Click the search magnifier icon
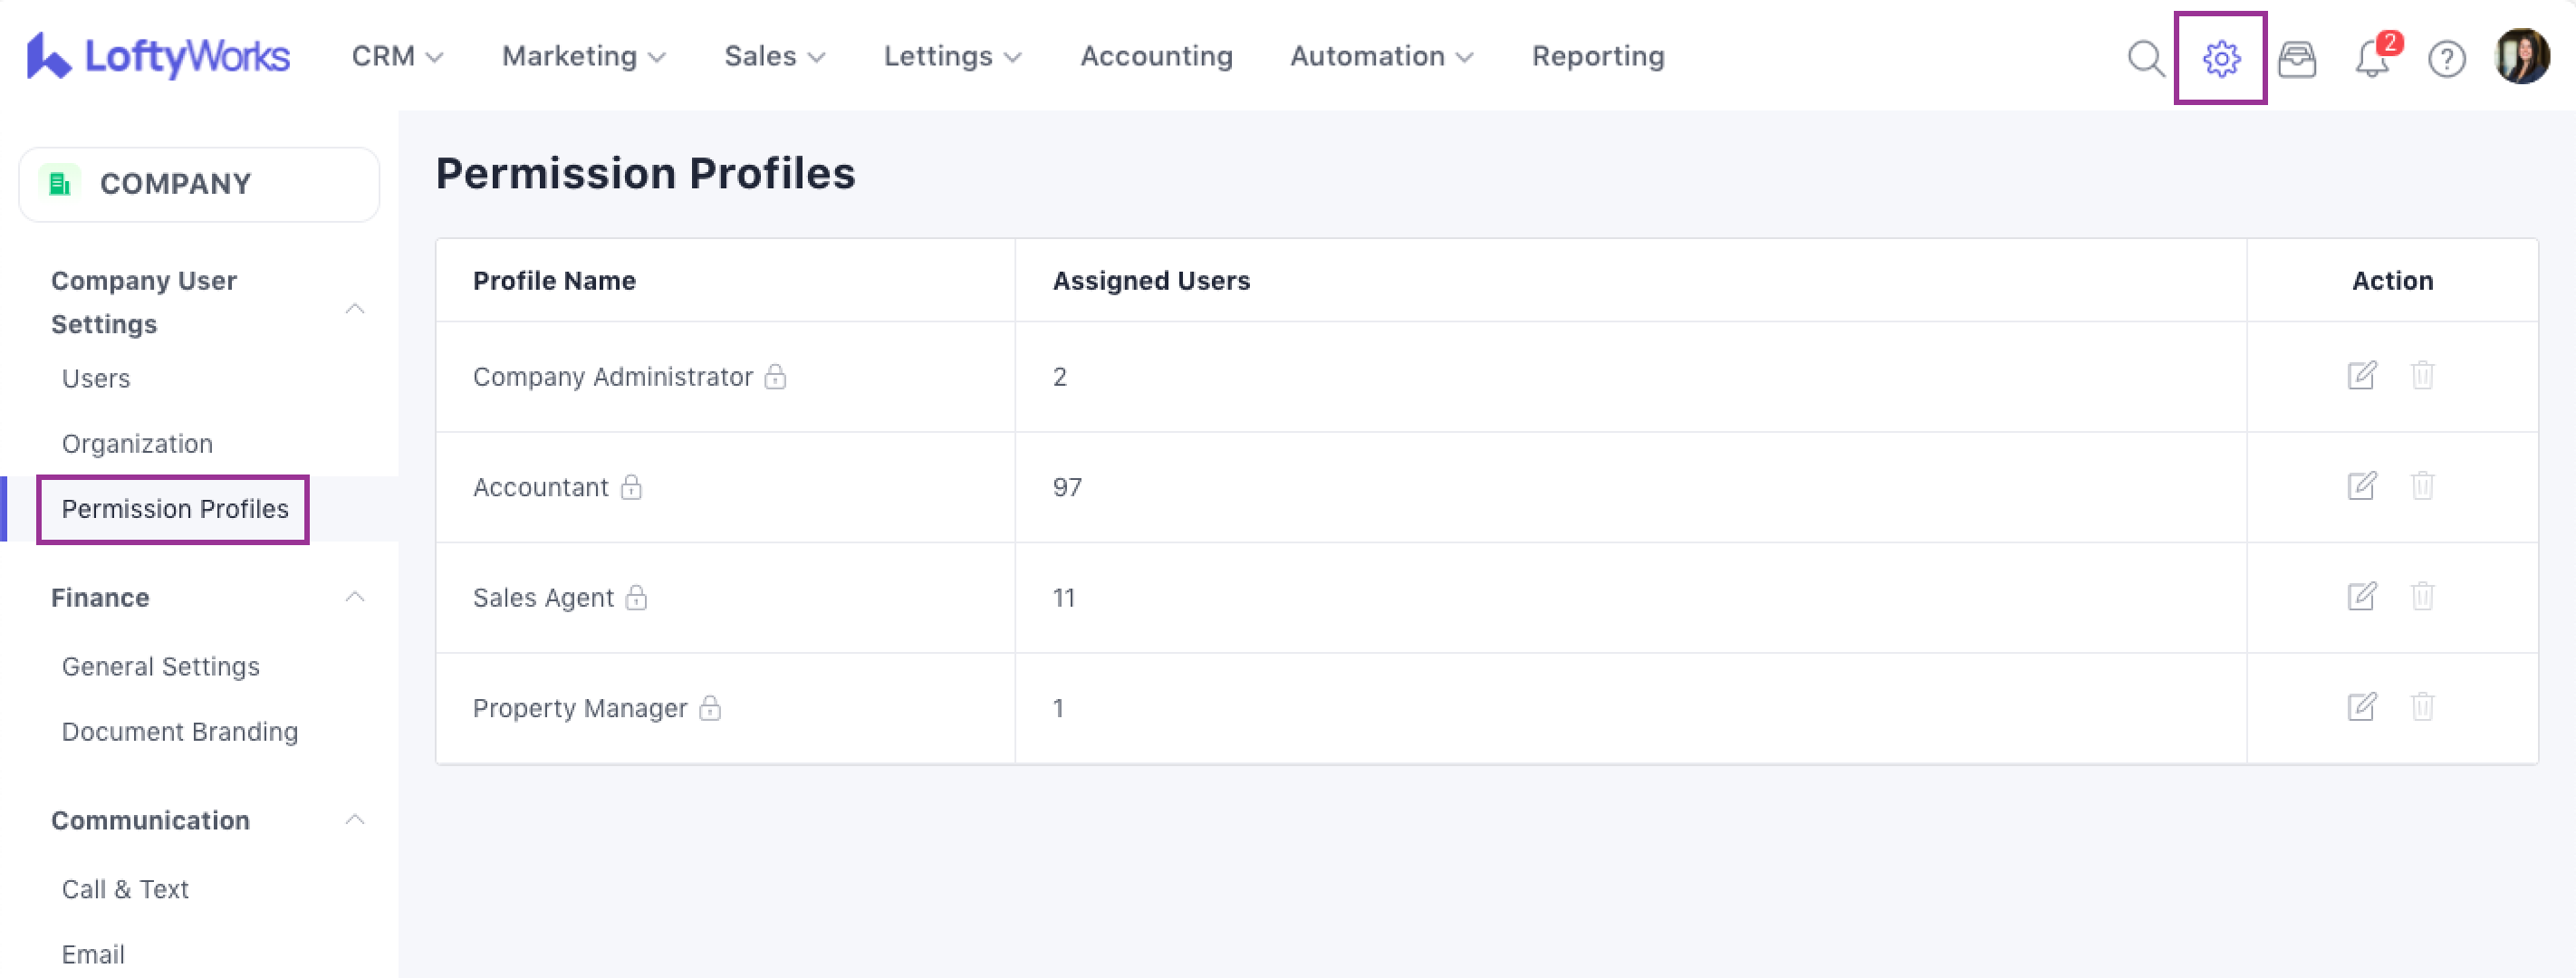 click(x=2145, y=58)
